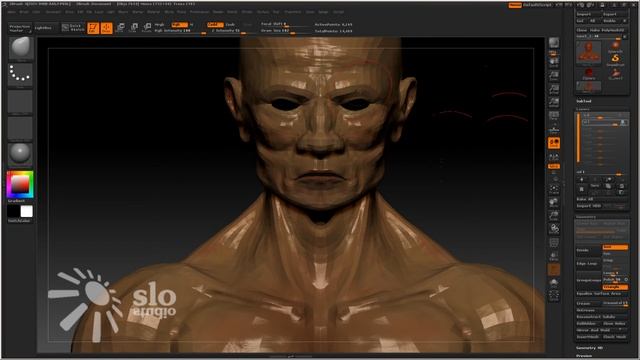Toggle the orange Smt button near Divide
The height and width of the screenshot is (360, 640).
615,247
